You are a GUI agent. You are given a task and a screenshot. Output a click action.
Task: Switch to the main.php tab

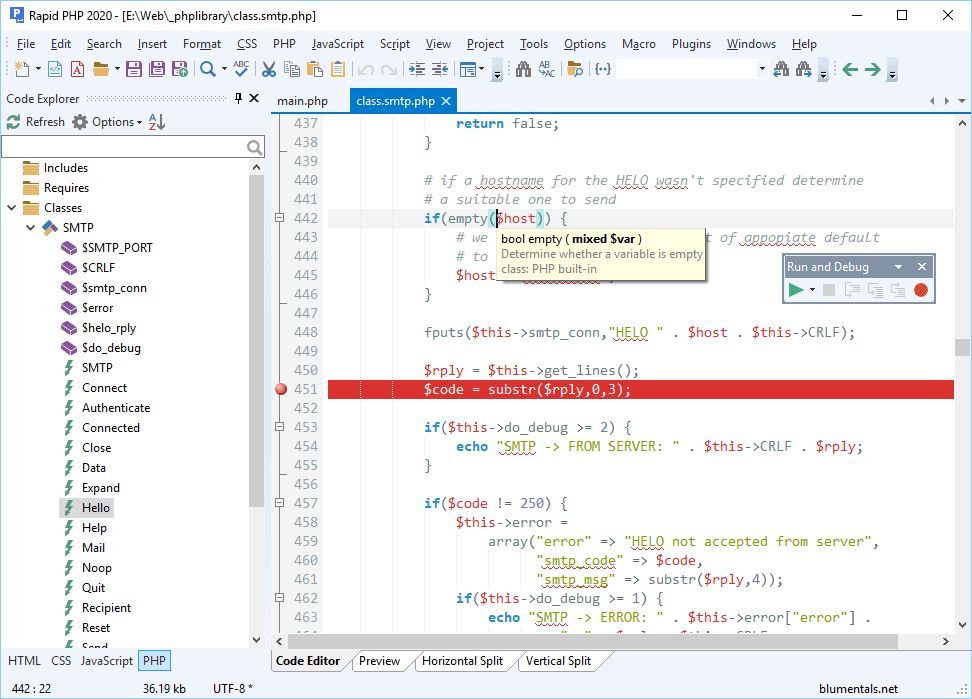coord(302,101)
